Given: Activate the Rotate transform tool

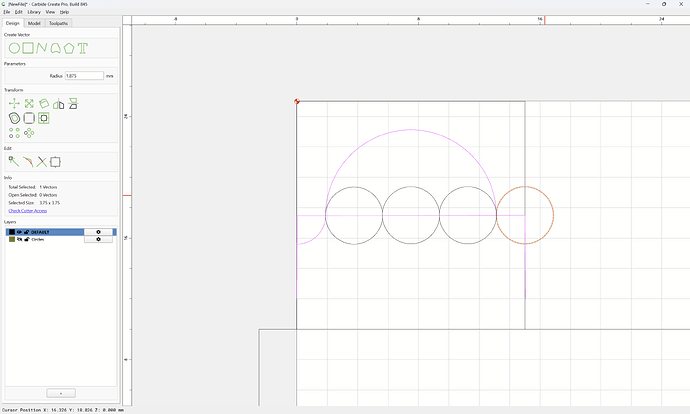Looking at the screenshot, I should pyautogui.click(x=44, y=103).
